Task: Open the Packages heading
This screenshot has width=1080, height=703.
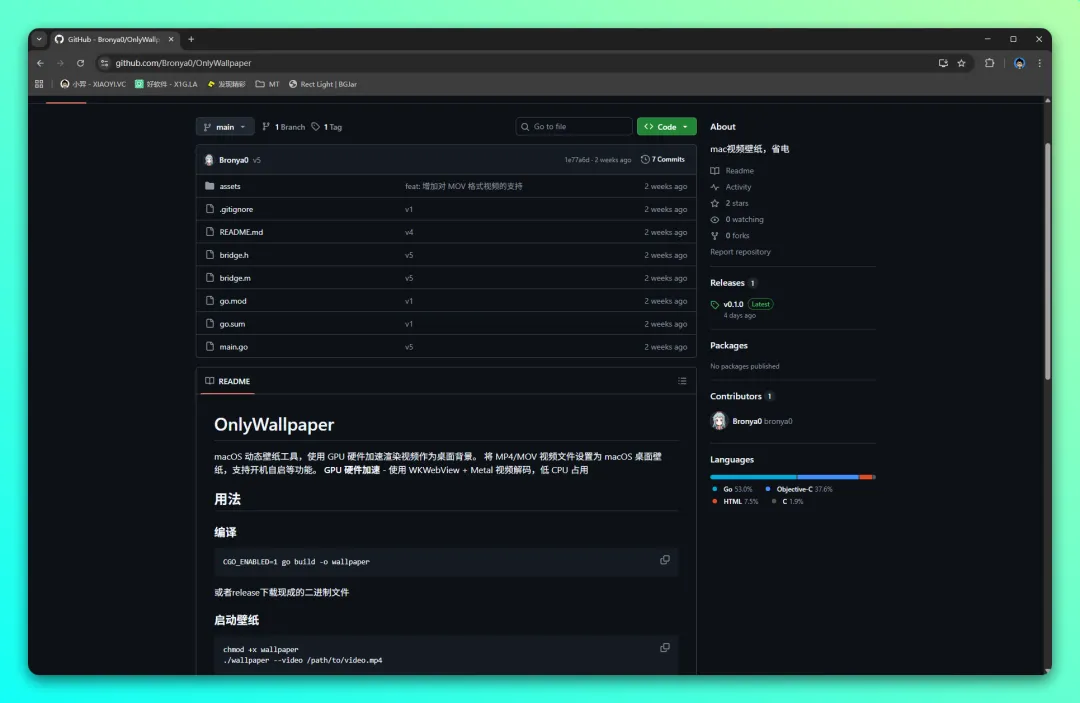Action: click(x=729, y=346)
